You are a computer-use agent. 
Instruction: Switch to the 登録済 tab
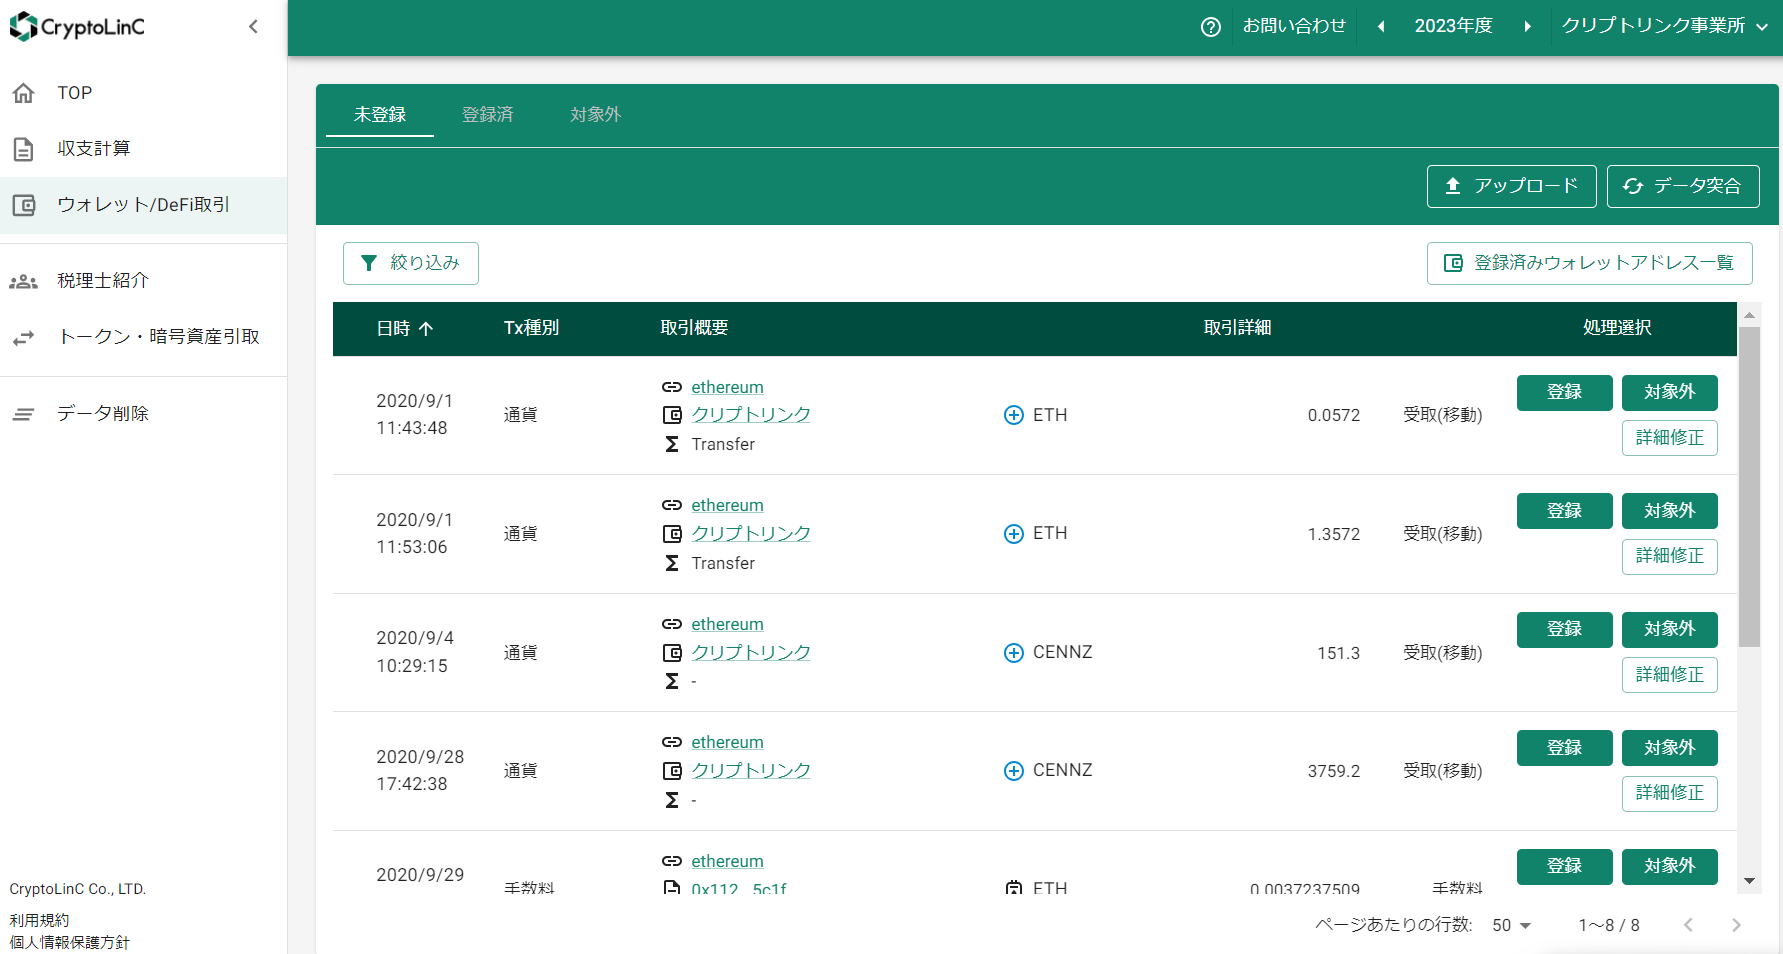487,115
